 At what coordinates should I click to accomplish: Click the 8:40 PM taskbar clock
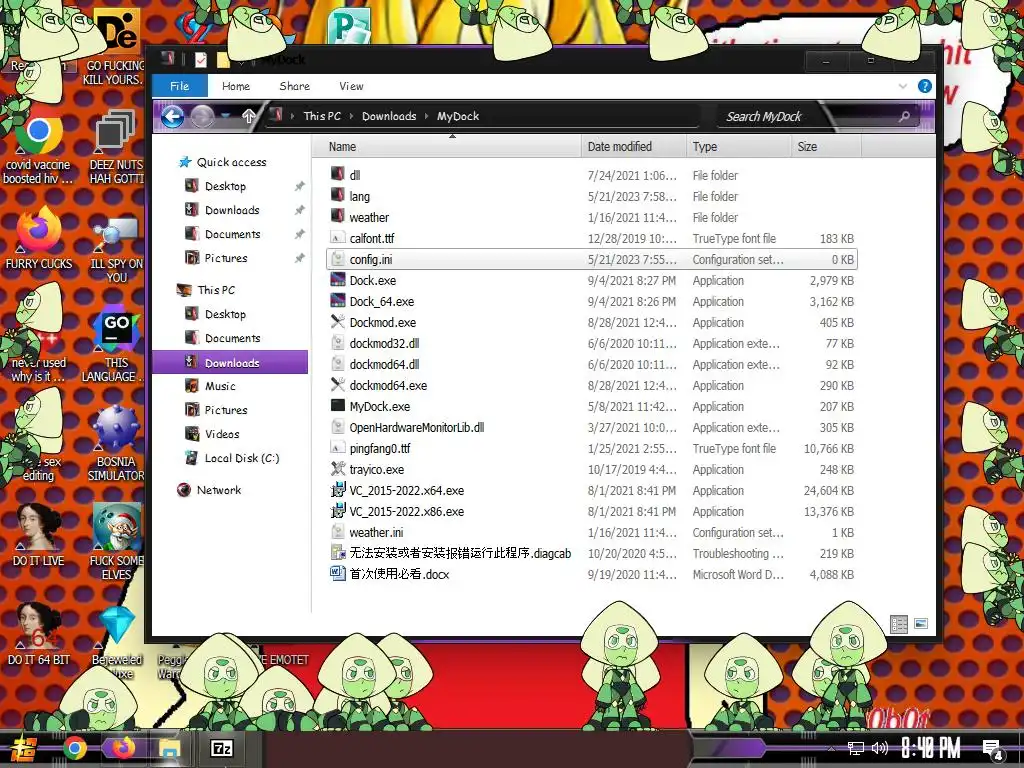coord(931,748)
